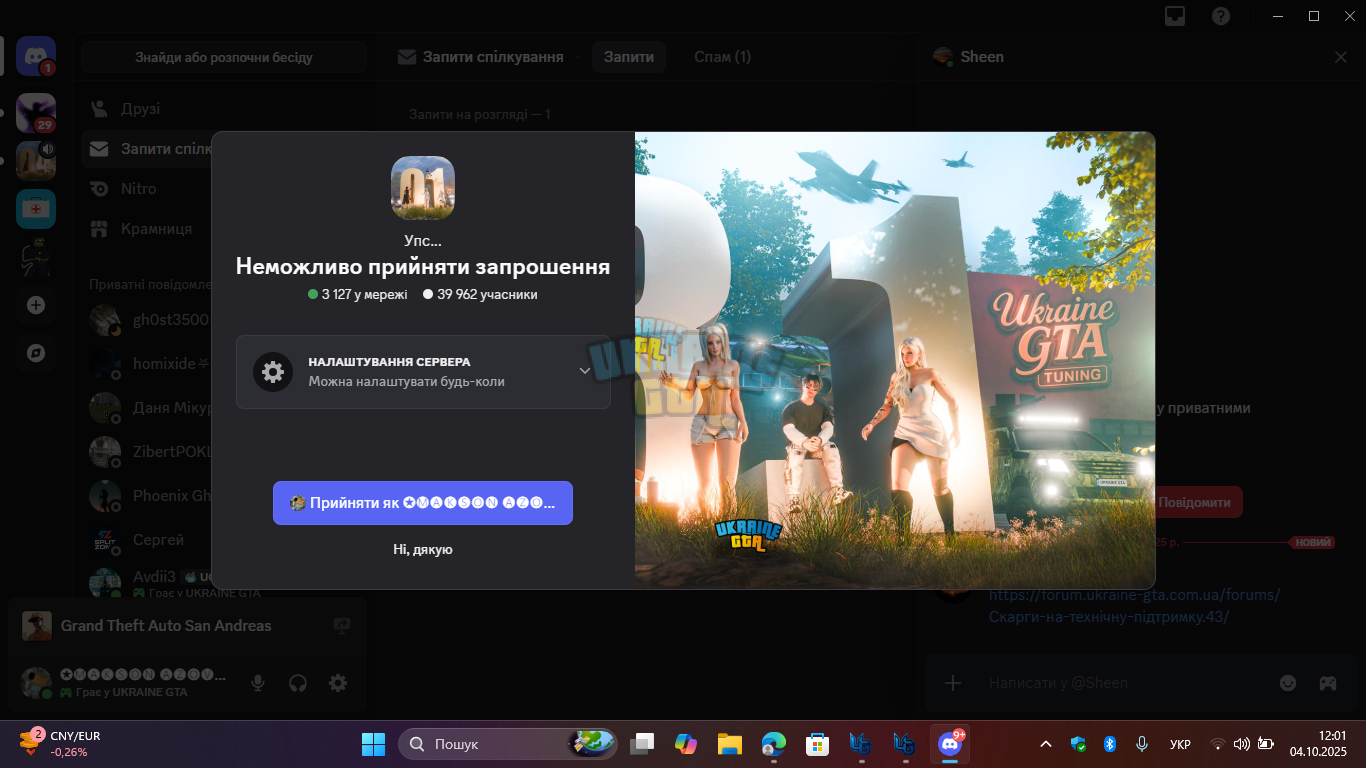
Task: Open the server icon with speaker badge
Action: coord(36,161)
